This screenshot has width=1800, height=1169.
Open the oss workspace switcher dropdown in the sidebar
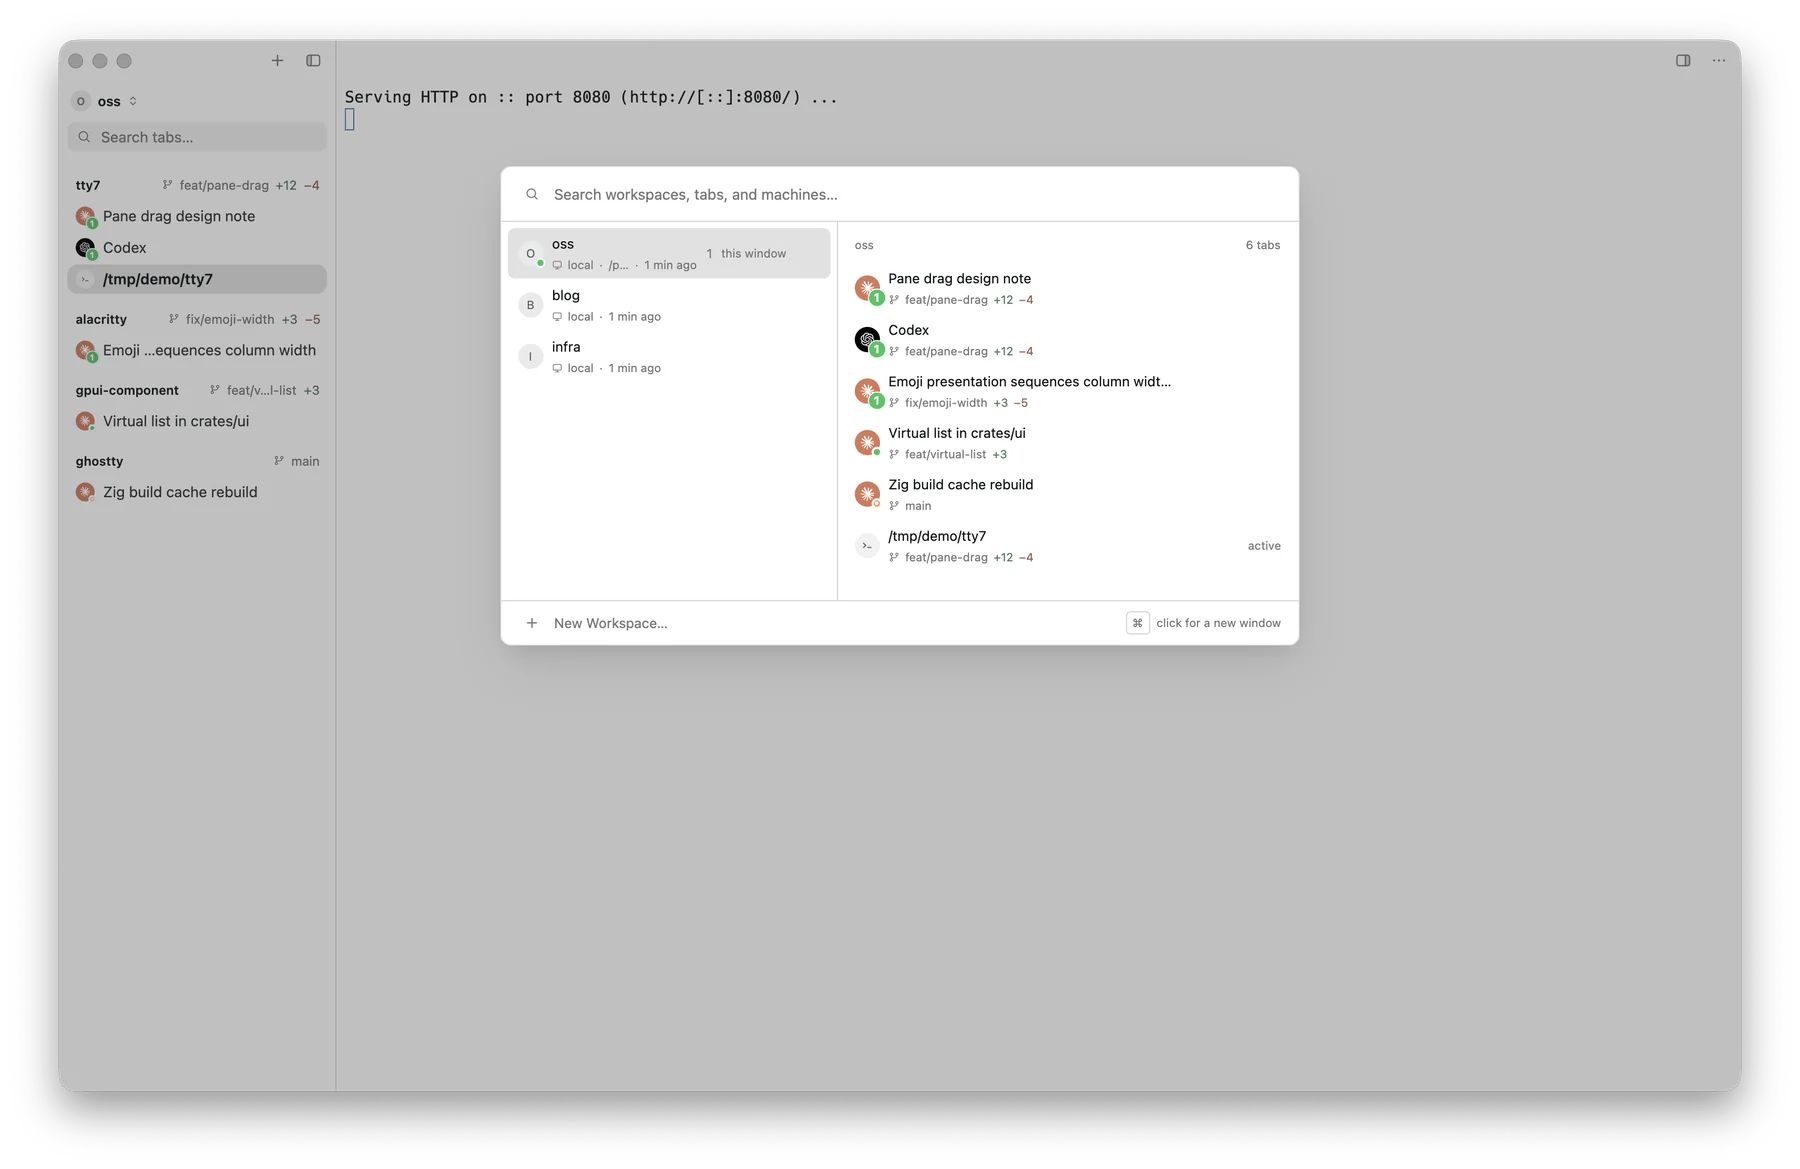[x=105, y=101]
